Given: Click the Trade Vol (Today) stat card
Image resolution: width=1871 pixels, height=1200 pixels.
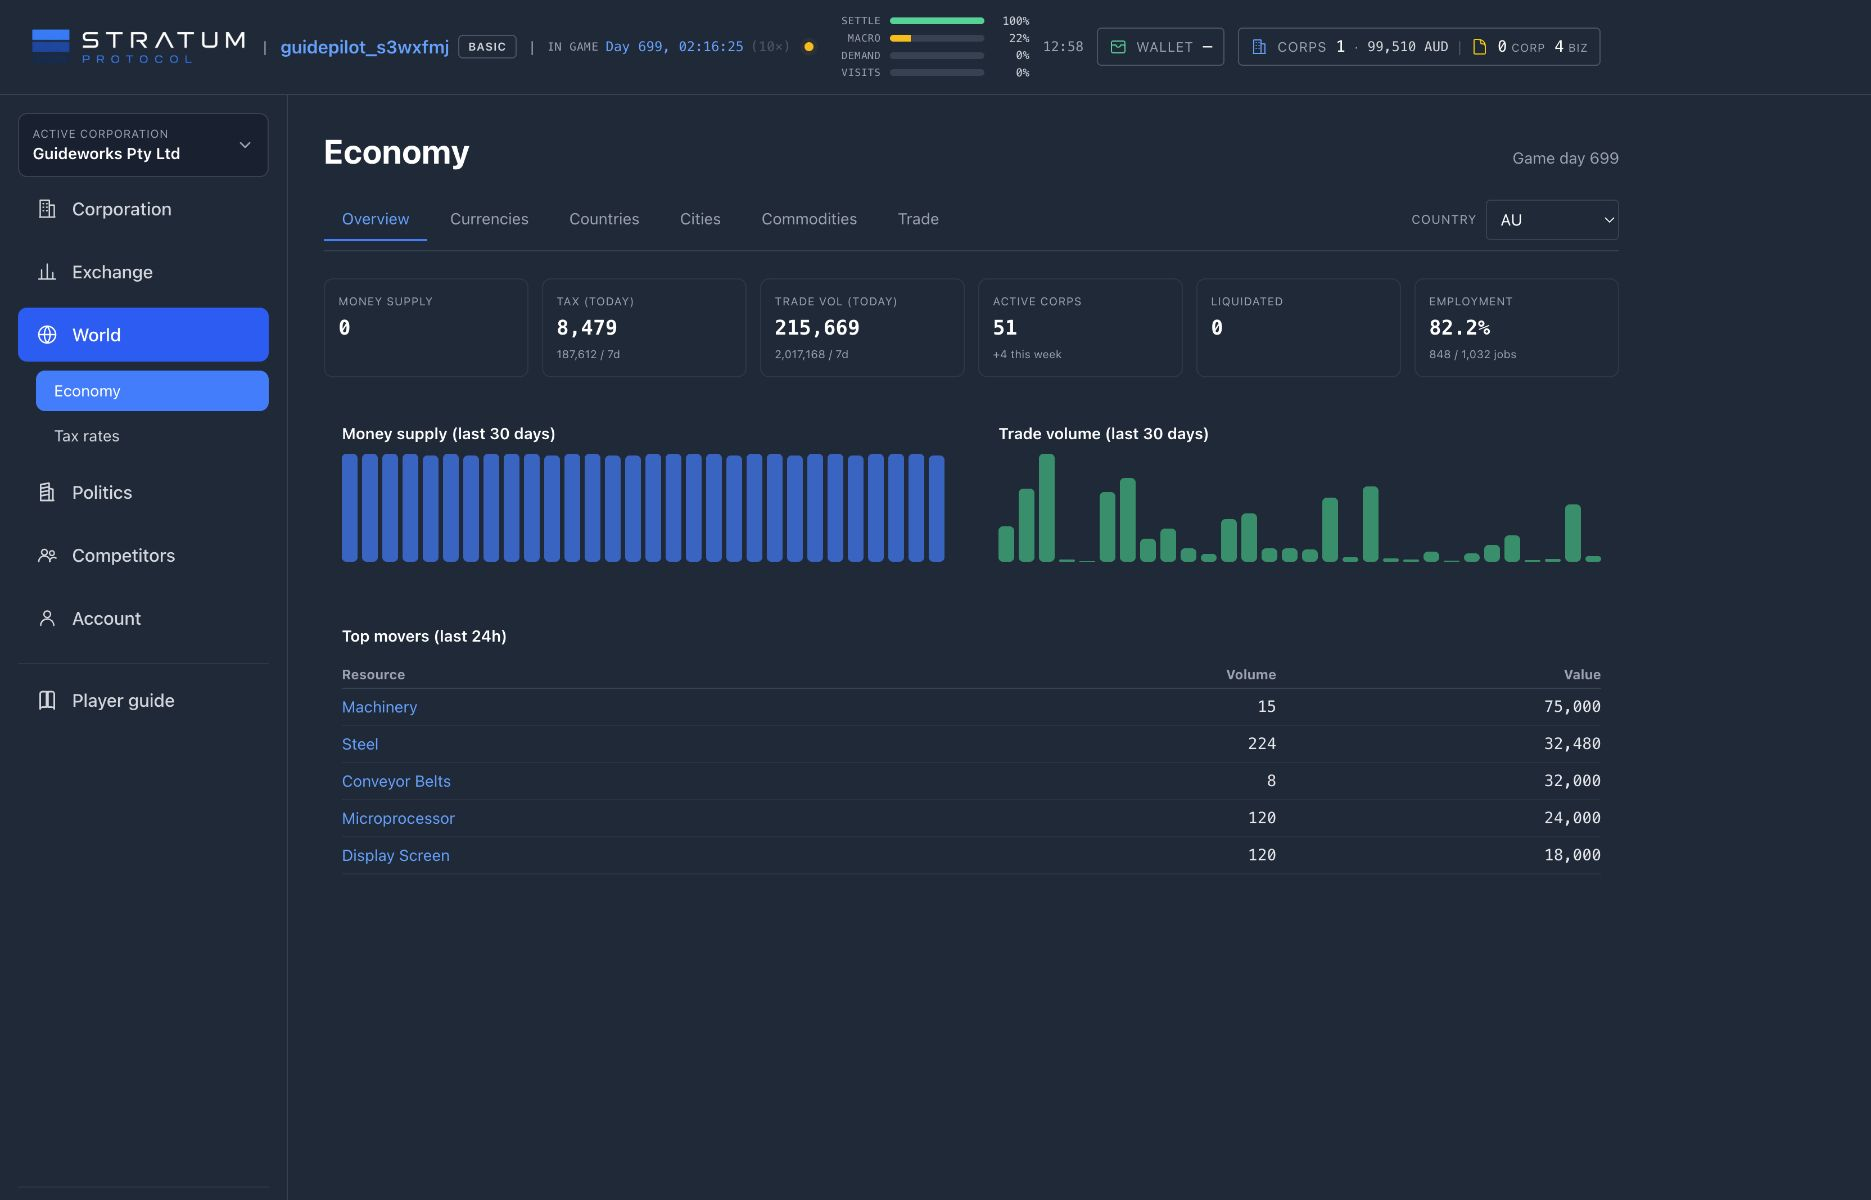Looking at the screenshot, I should (862, 328).
